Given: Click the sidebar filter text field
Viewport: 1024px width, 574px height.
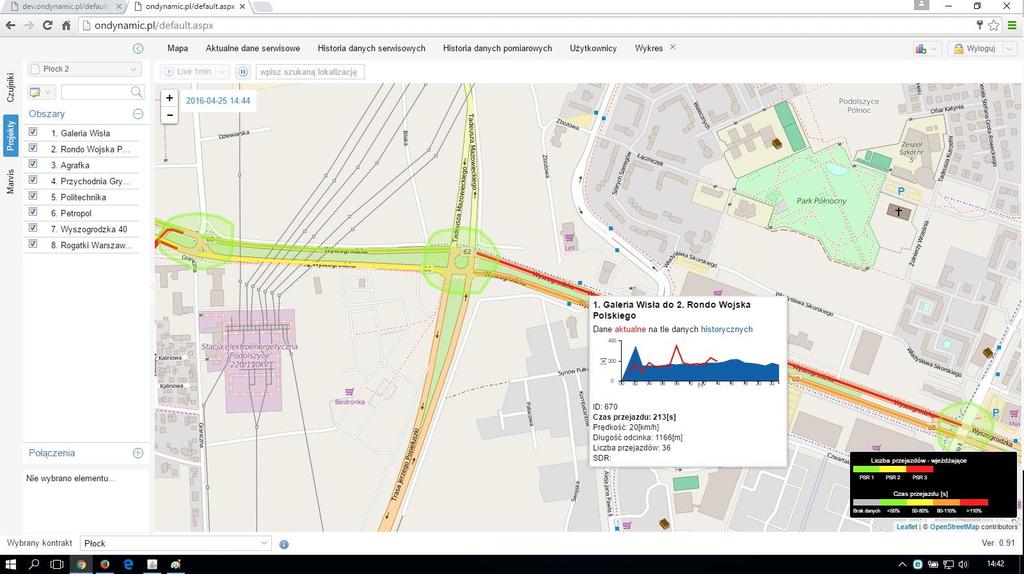Looking at the screenshot, I should [95, 92].
